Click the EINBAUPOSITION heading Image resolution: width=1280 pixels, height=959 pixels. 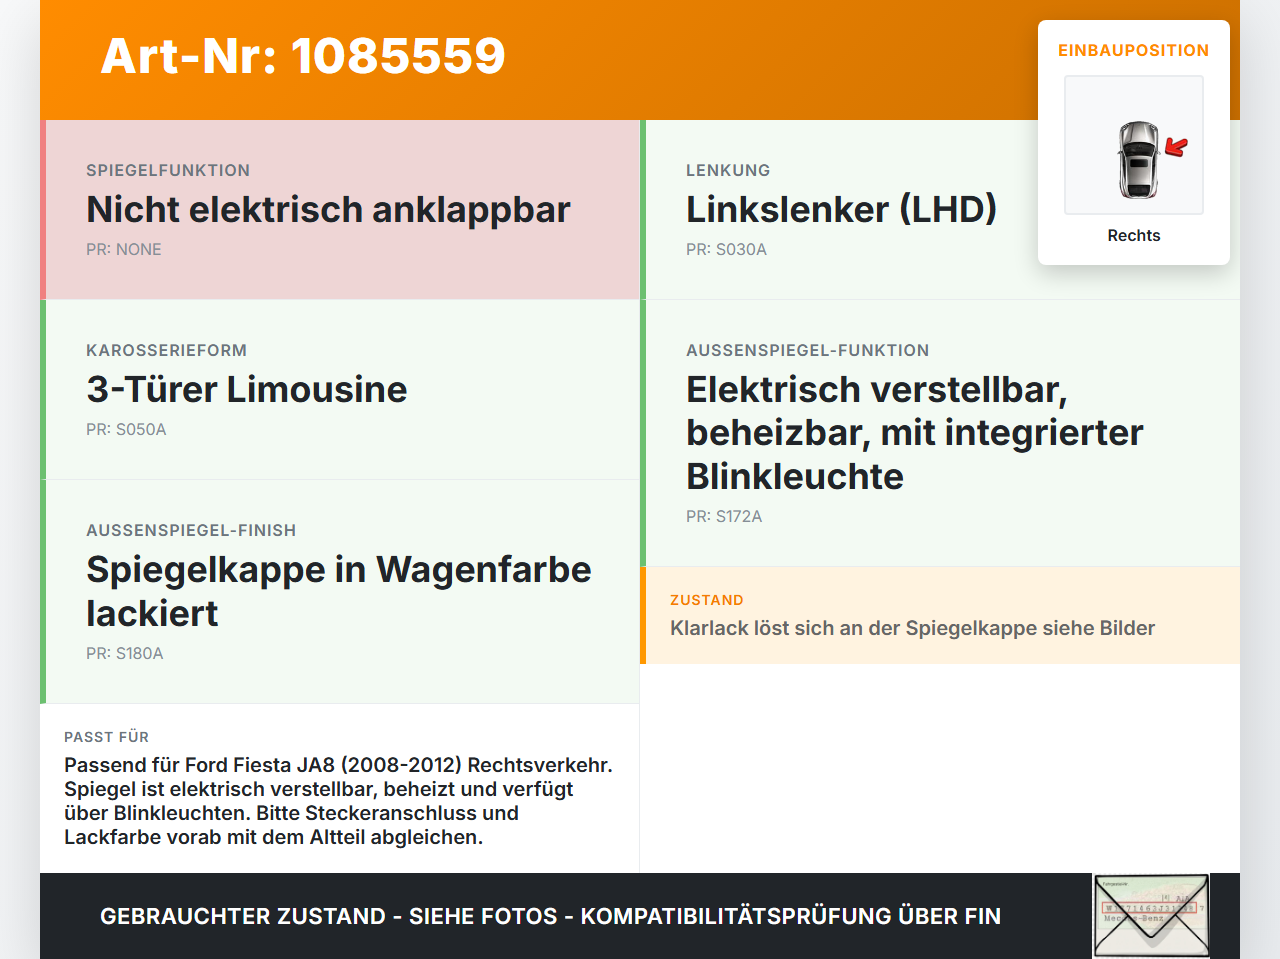1134,50
